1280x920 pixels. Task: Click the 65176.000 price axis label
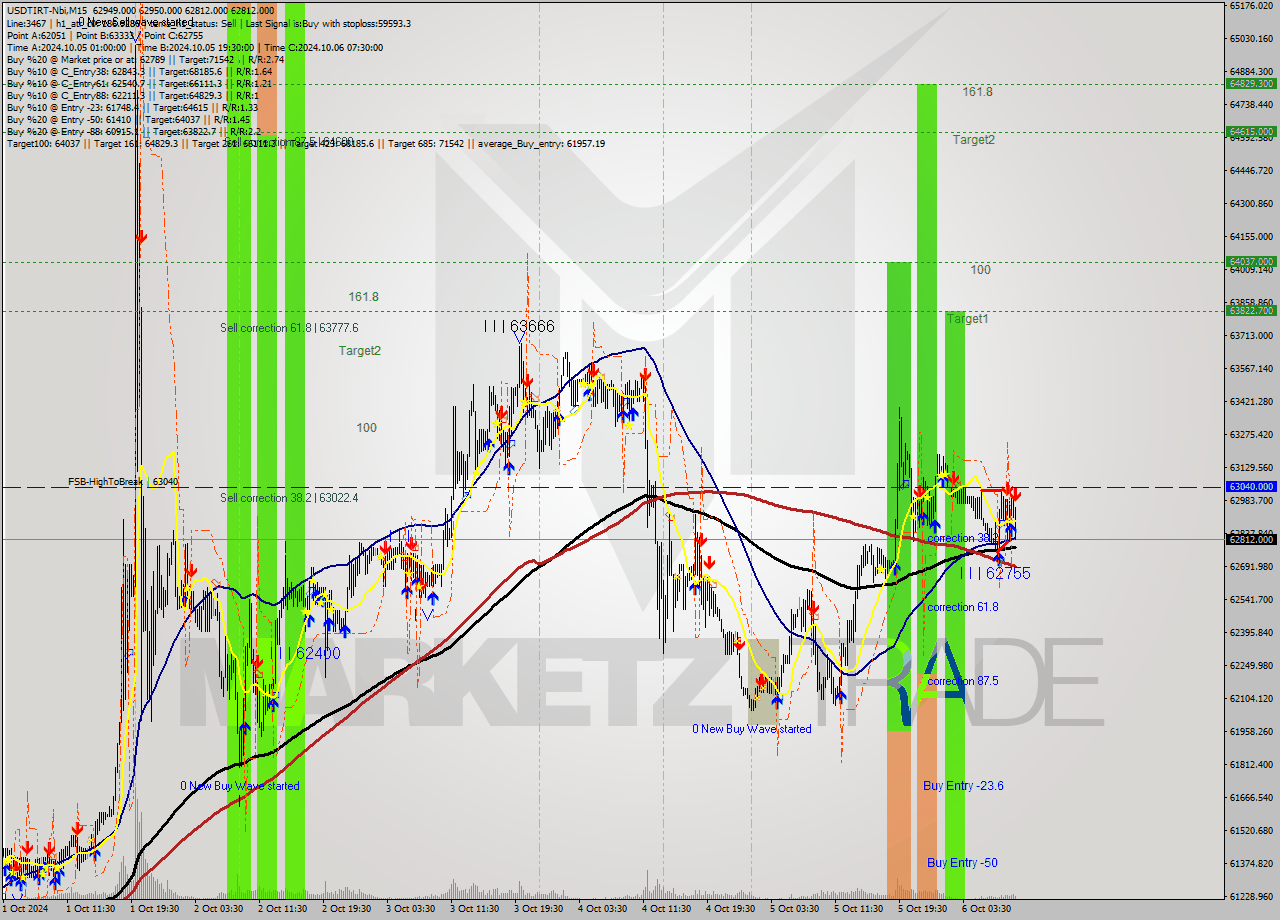point(1251,6)
